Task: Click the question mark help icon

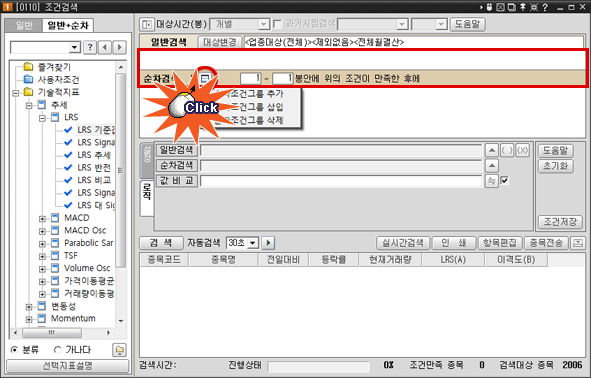Action: click(90, 47)
